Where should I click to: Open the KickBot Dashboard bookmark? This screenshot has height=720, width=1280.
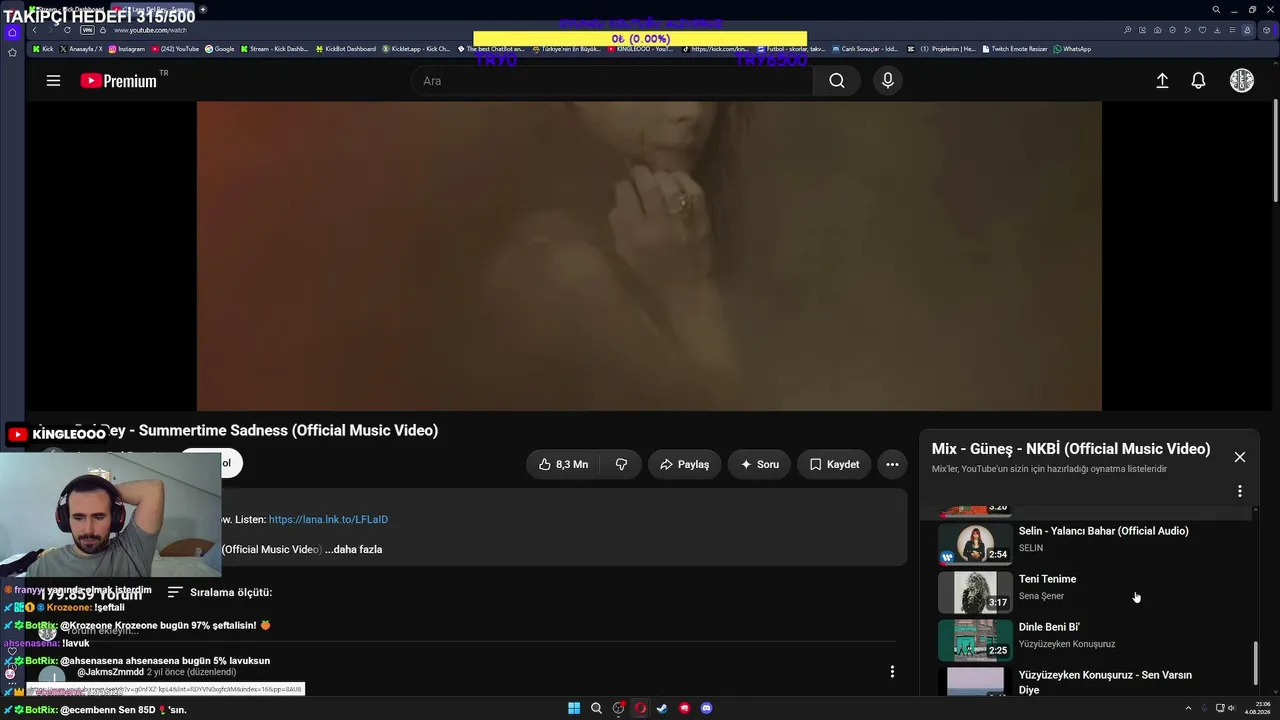click(x=346, y=49)
